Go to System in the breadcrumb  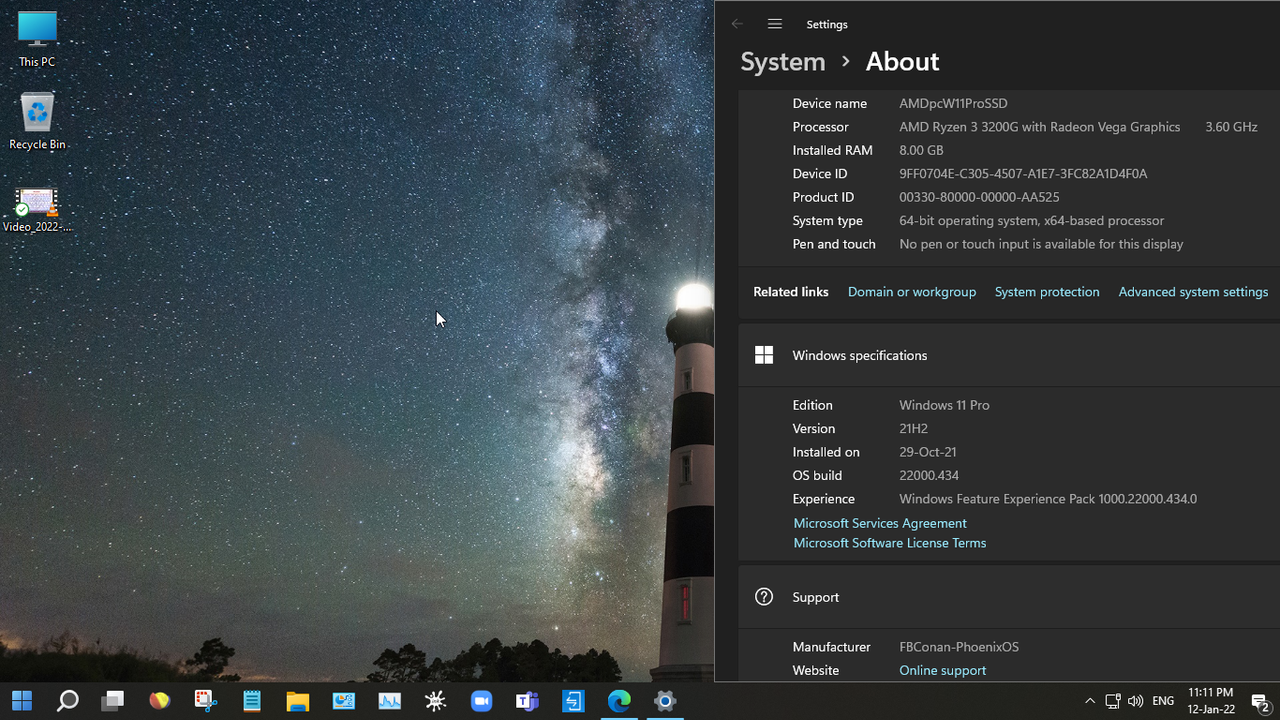[x=783, y=62]
